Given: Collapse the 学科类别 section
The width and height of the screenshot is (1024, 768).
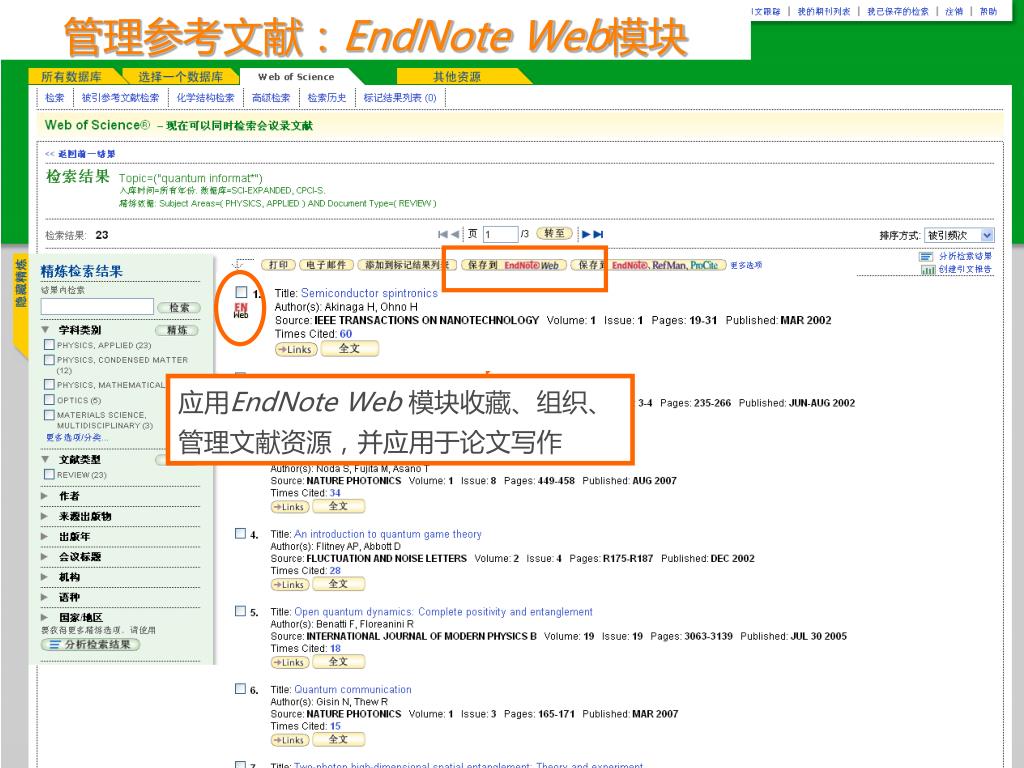Looking at the screenshot, I should tap(45, 330).
